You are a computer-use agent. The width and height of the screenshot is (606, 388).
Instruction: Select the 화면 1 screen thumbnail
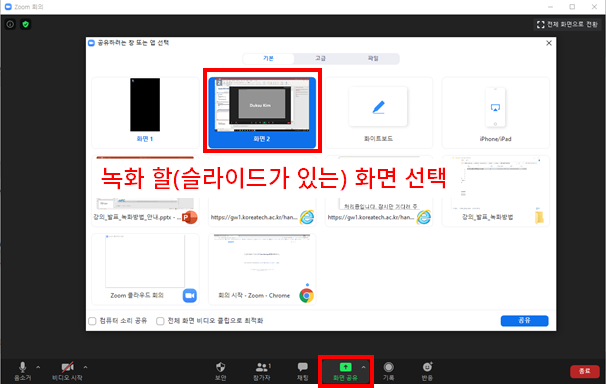pyautogui.click(x=145, y=112)
